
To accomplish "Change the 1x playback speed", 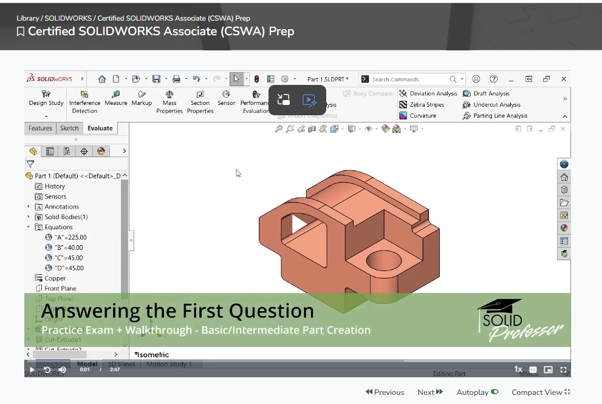I will (518, 369).
